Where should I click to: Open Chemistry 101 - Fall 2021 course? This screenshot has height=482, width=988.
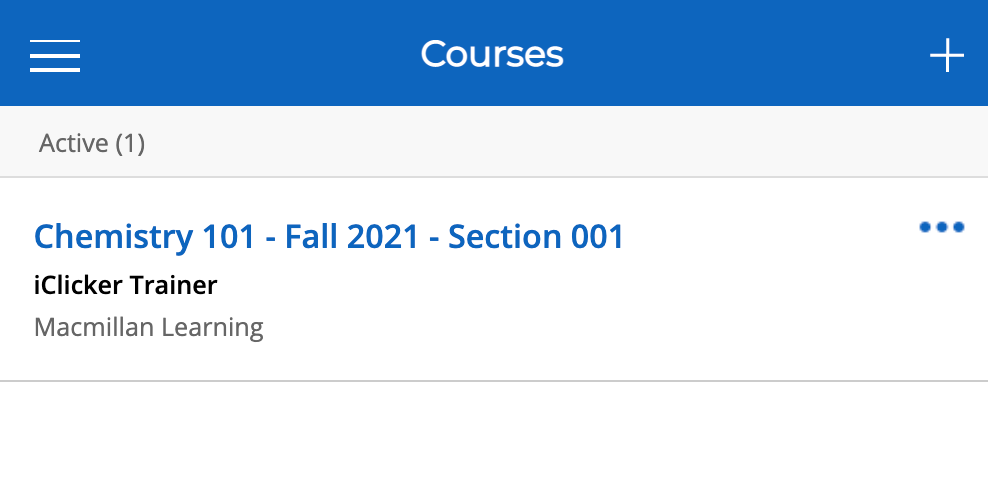[328, 237]
